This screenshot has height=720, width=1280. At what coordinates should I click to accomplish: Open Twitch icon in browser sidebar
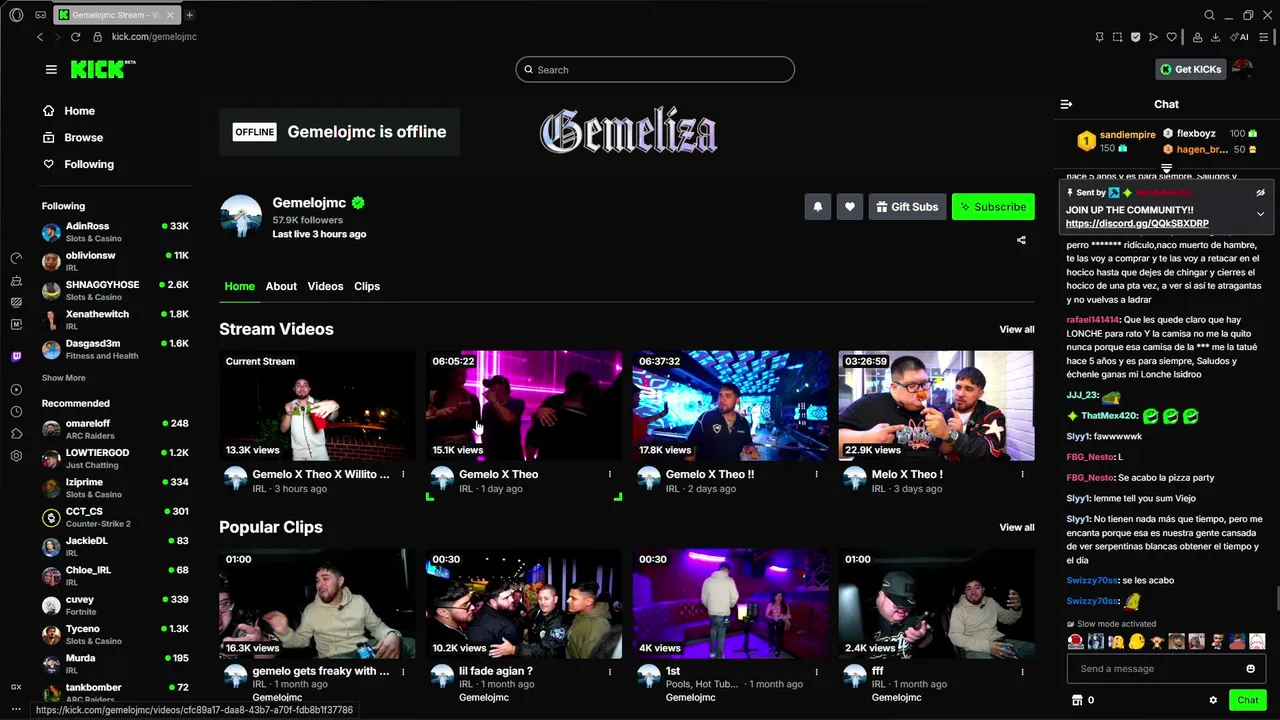point(16,357)
